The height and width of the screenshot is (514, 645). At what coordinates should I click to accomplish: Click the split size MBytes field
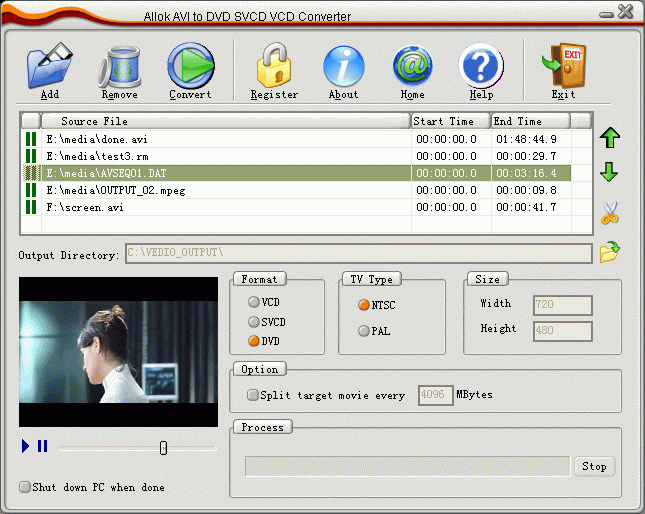coord(436,395)
